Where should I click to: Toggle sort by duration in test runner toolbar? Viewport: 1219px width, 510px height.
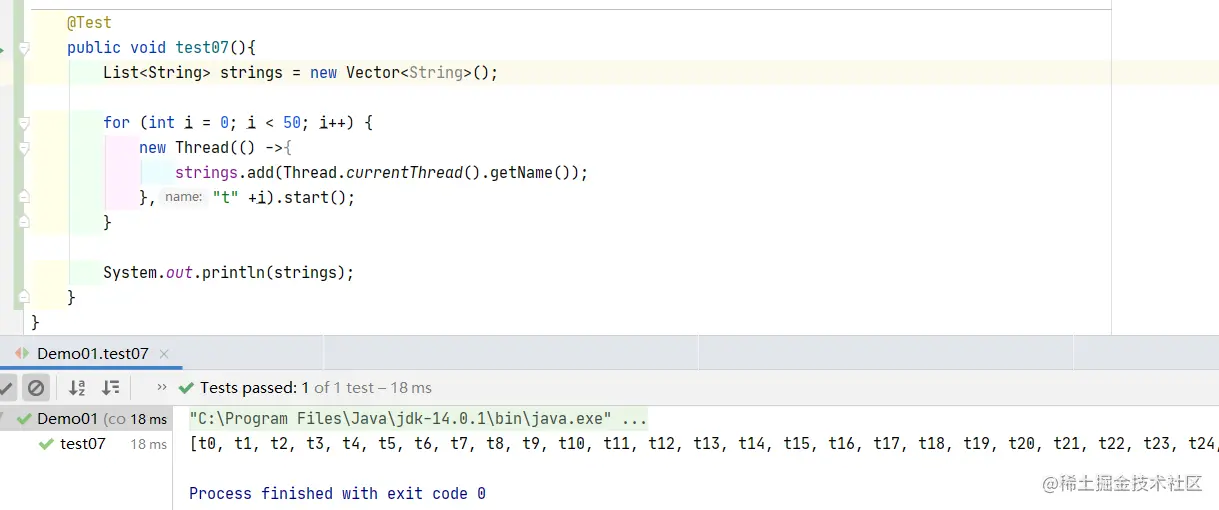click(111, 387)
